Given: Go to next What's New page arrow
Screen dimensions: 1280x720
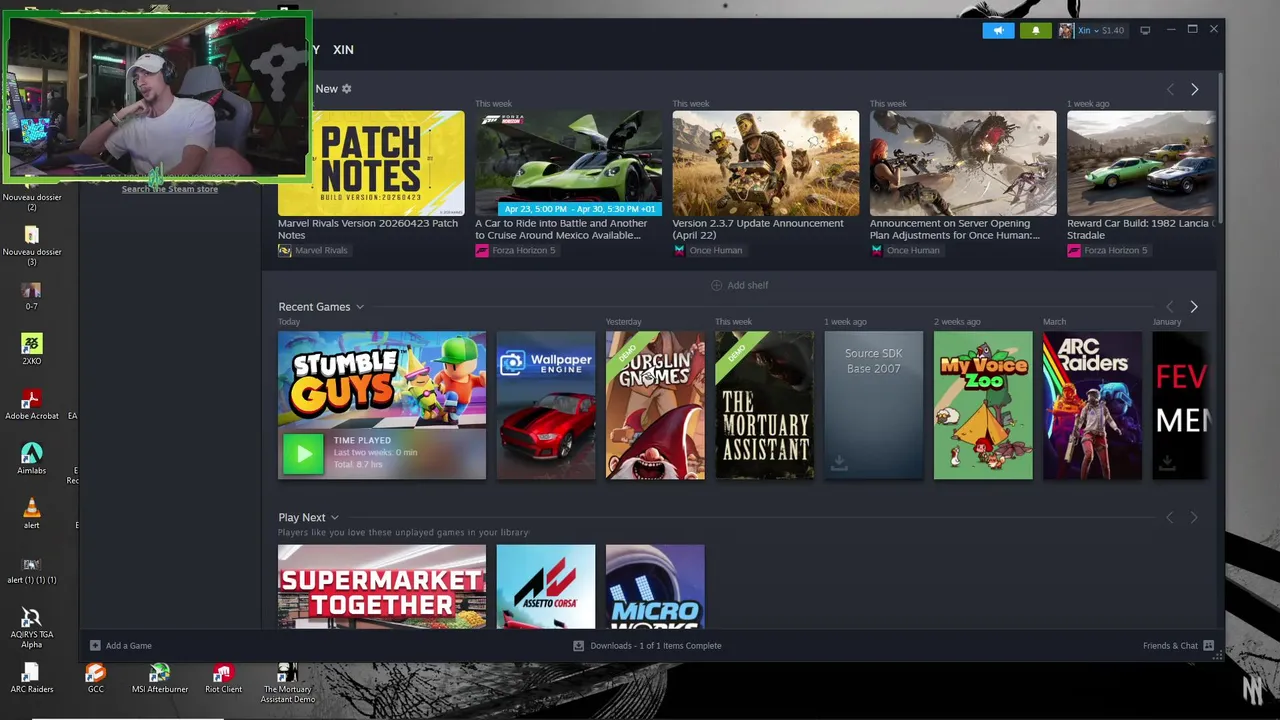Looking at the screenshot, I should tap(1194, 89).
